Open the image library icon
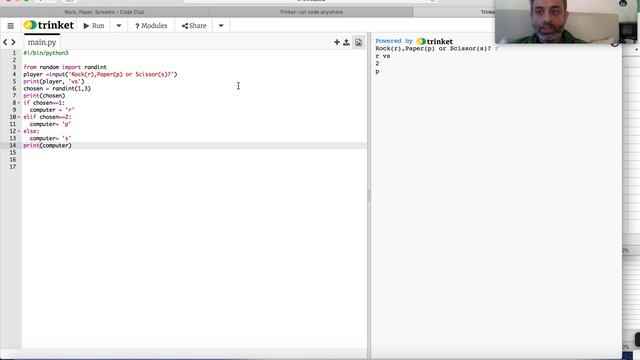 tap(358, 42)
